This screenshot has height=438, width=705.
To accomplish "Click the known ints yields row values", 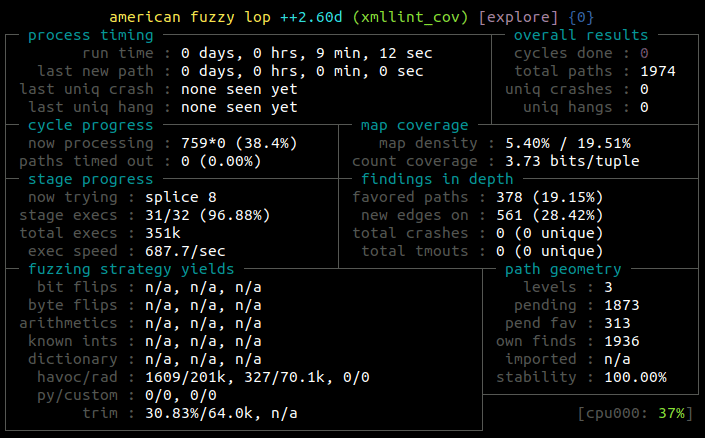I will 203,341.
